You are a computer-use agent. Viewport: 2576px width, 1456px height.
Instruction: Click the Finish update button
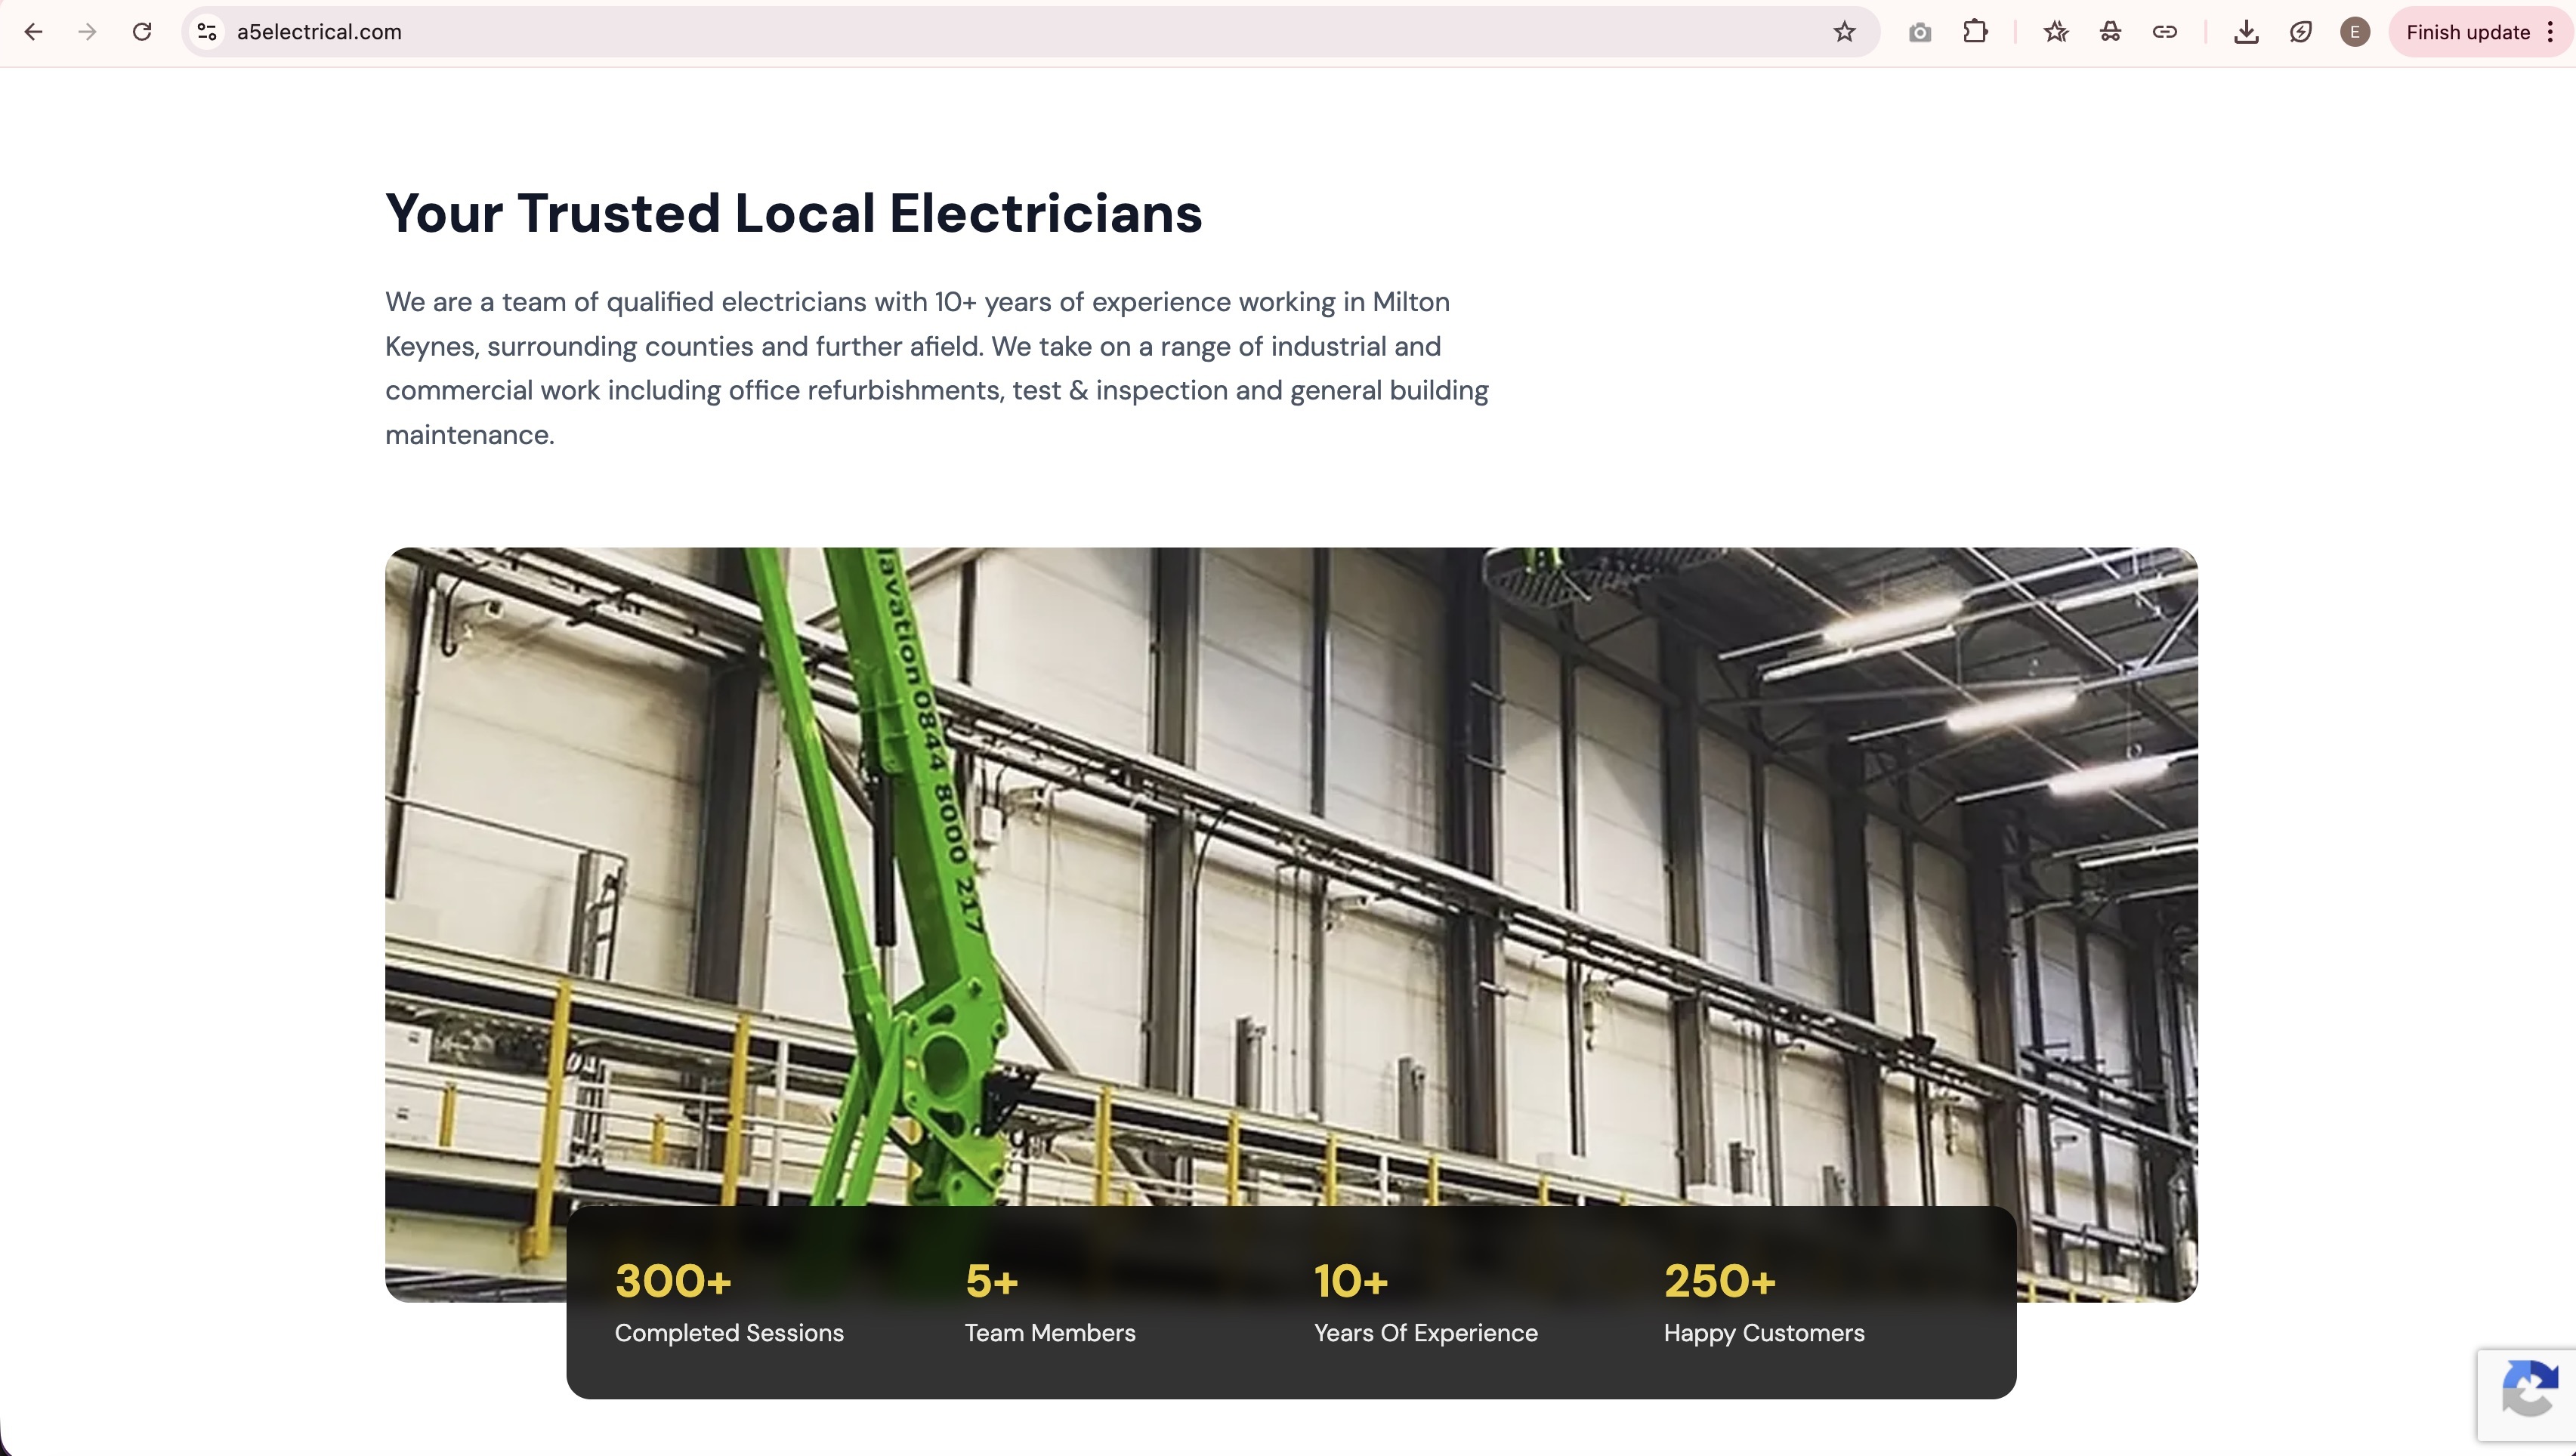click(2467, 32)
